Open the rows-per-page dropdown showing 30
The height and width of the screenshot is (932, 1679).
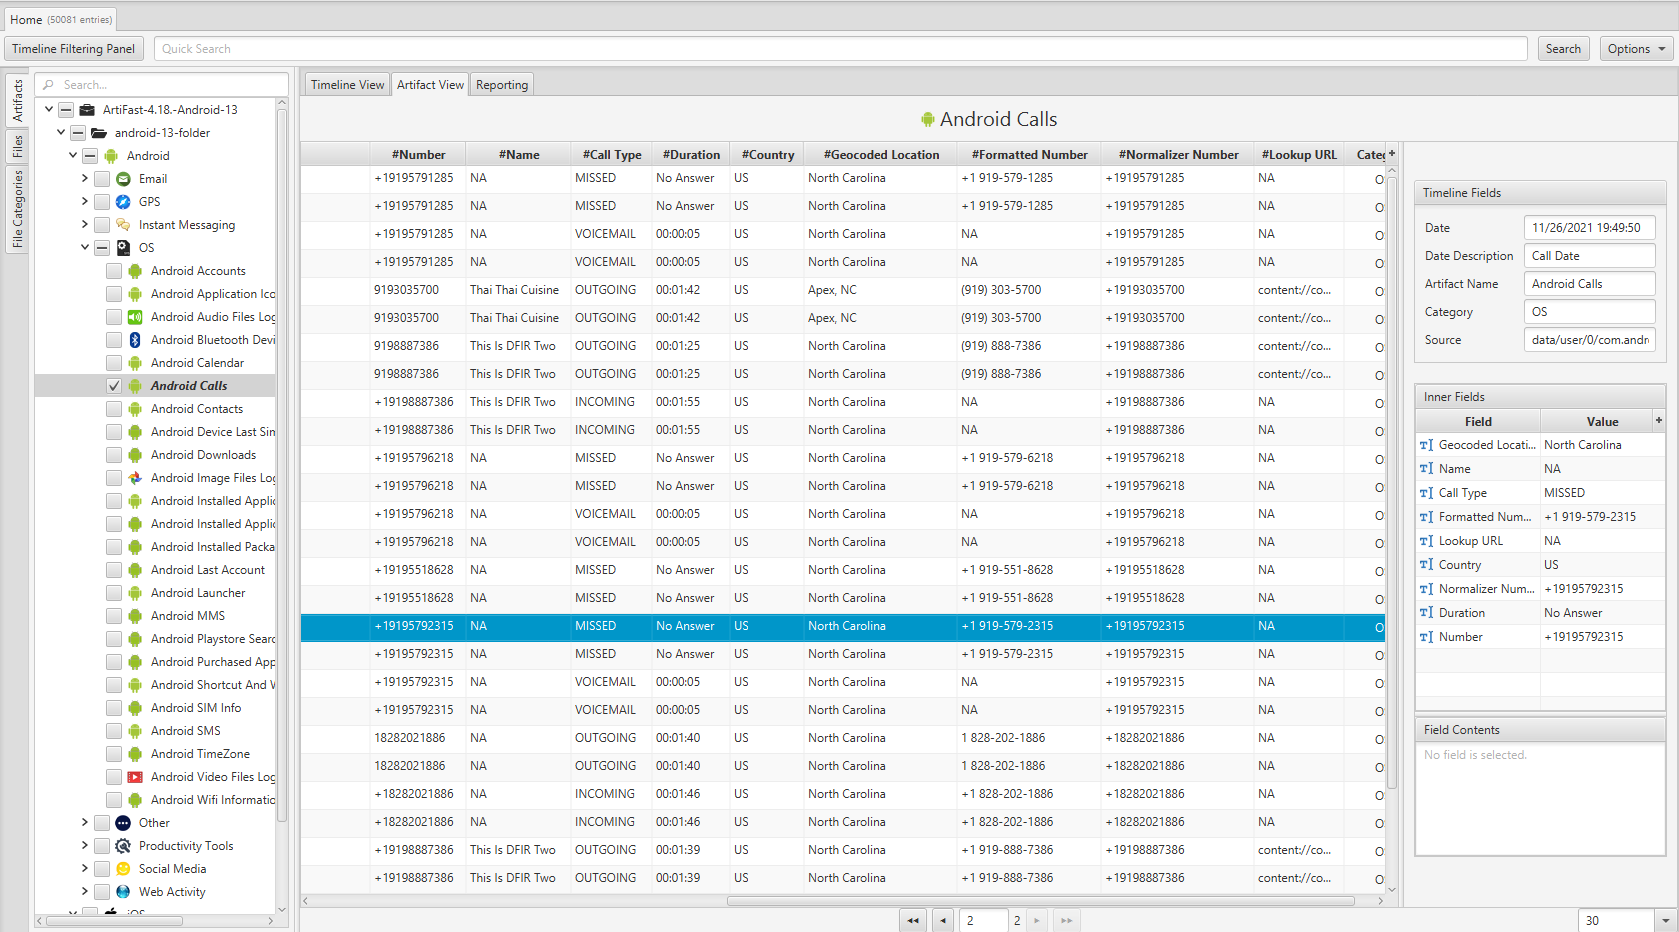[1665, 921]
